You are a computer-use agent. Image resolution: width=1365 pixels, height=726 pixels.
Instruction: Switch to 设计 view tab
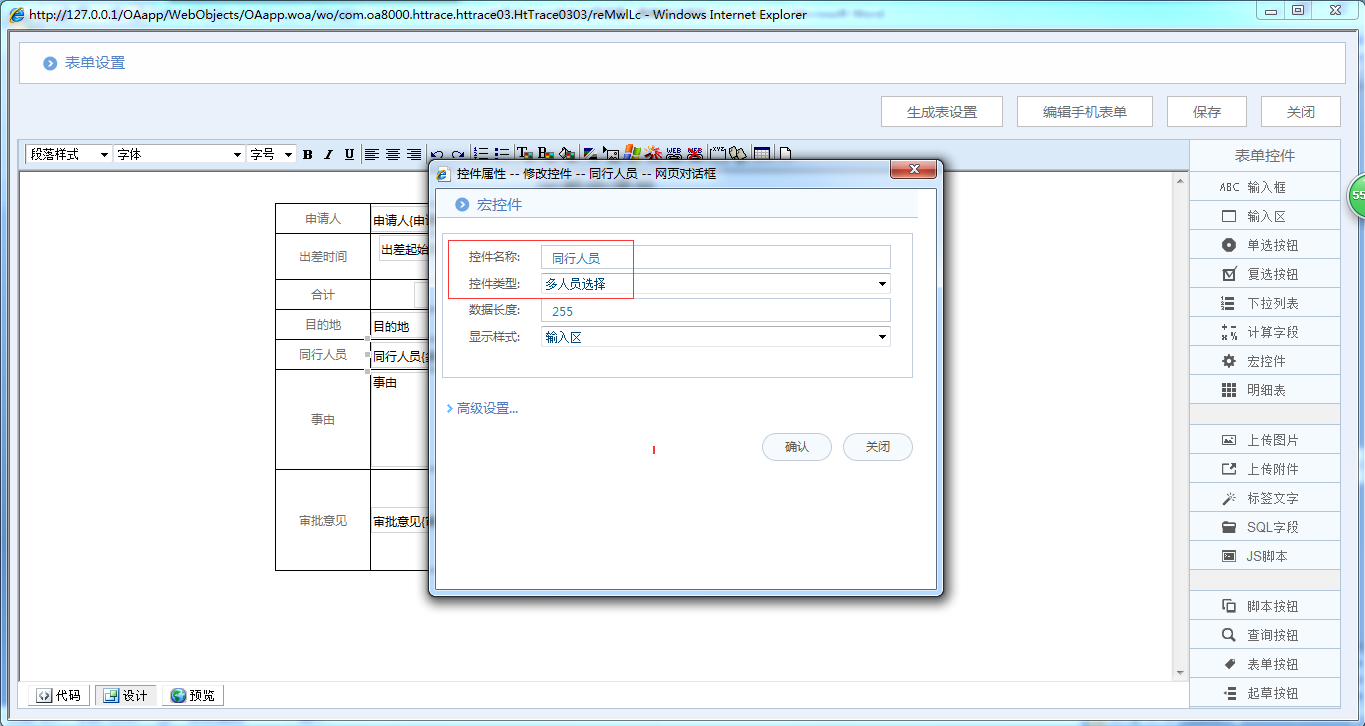coord(125,695)
